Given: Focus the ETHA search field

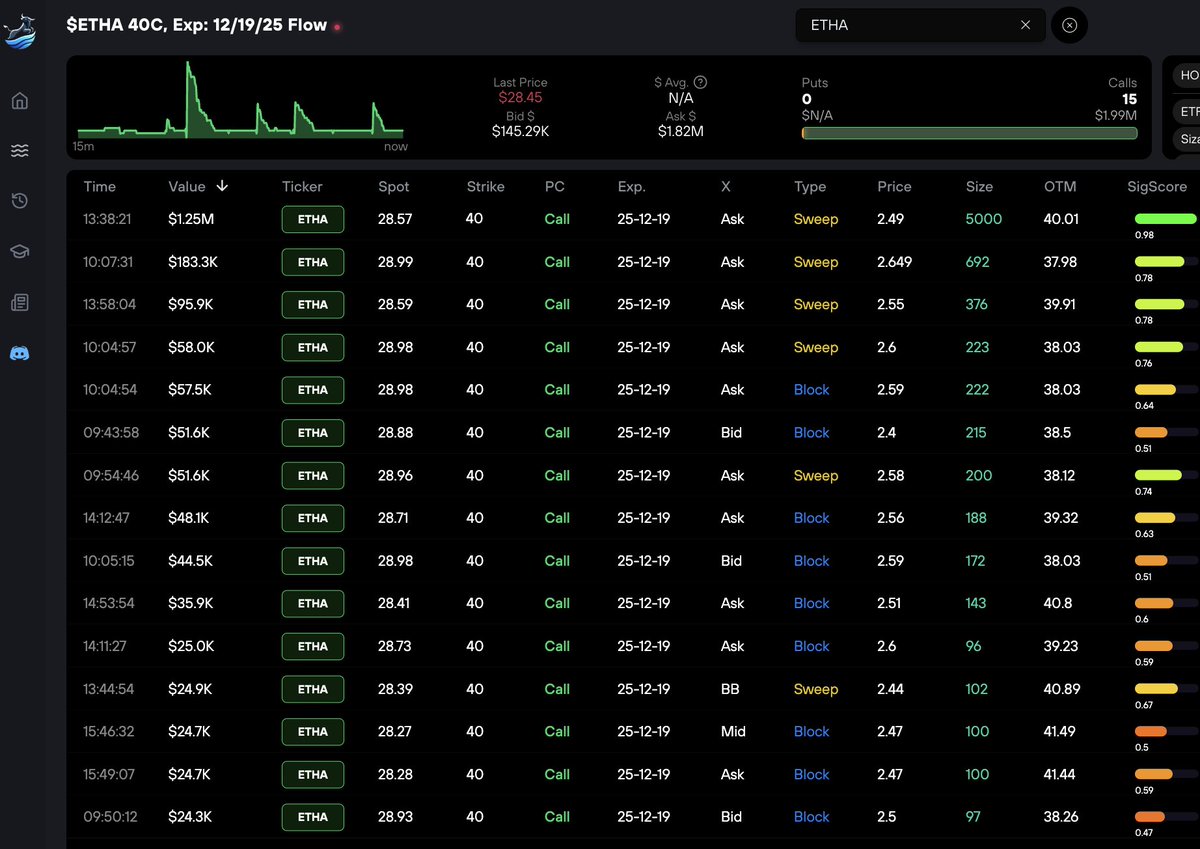Looking at the screenshot, I should pyautogui.click(x=920, y=25).
